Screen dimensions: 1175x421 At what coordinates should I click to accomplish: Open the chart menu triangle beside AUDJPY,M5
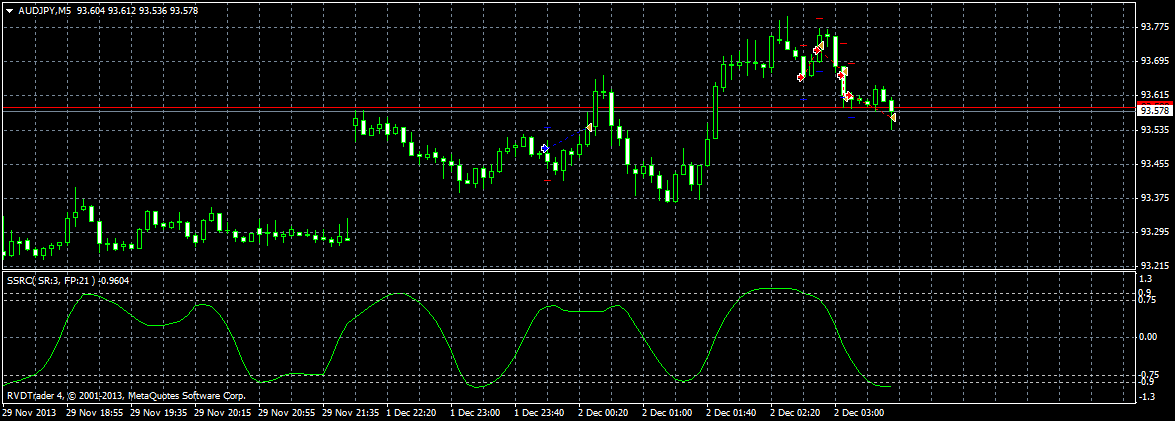click(9, 10)
